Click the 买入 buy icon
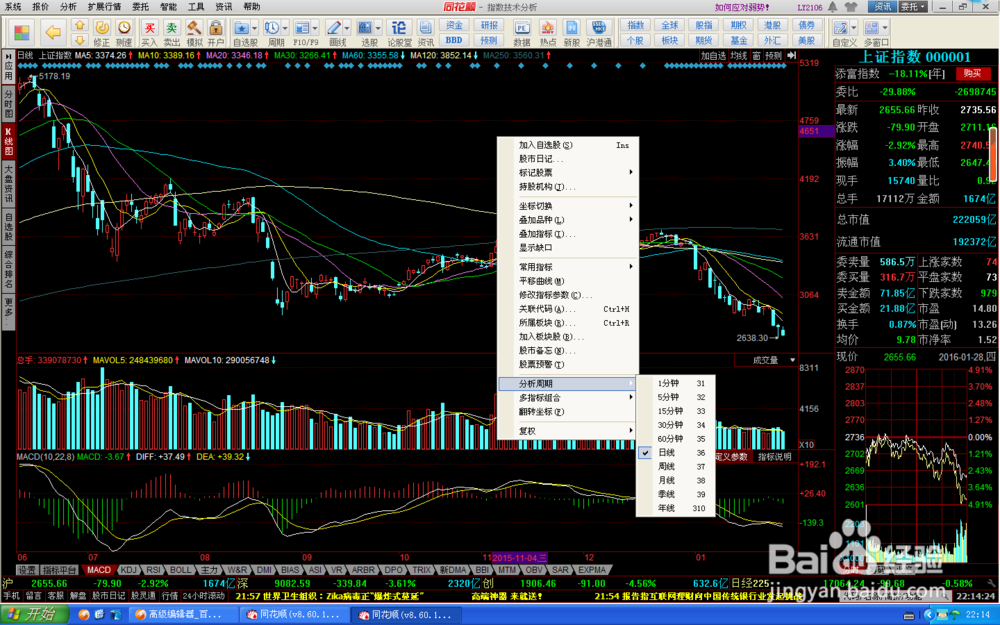Viewport: 1000px width, 625px height. [149, 33]
